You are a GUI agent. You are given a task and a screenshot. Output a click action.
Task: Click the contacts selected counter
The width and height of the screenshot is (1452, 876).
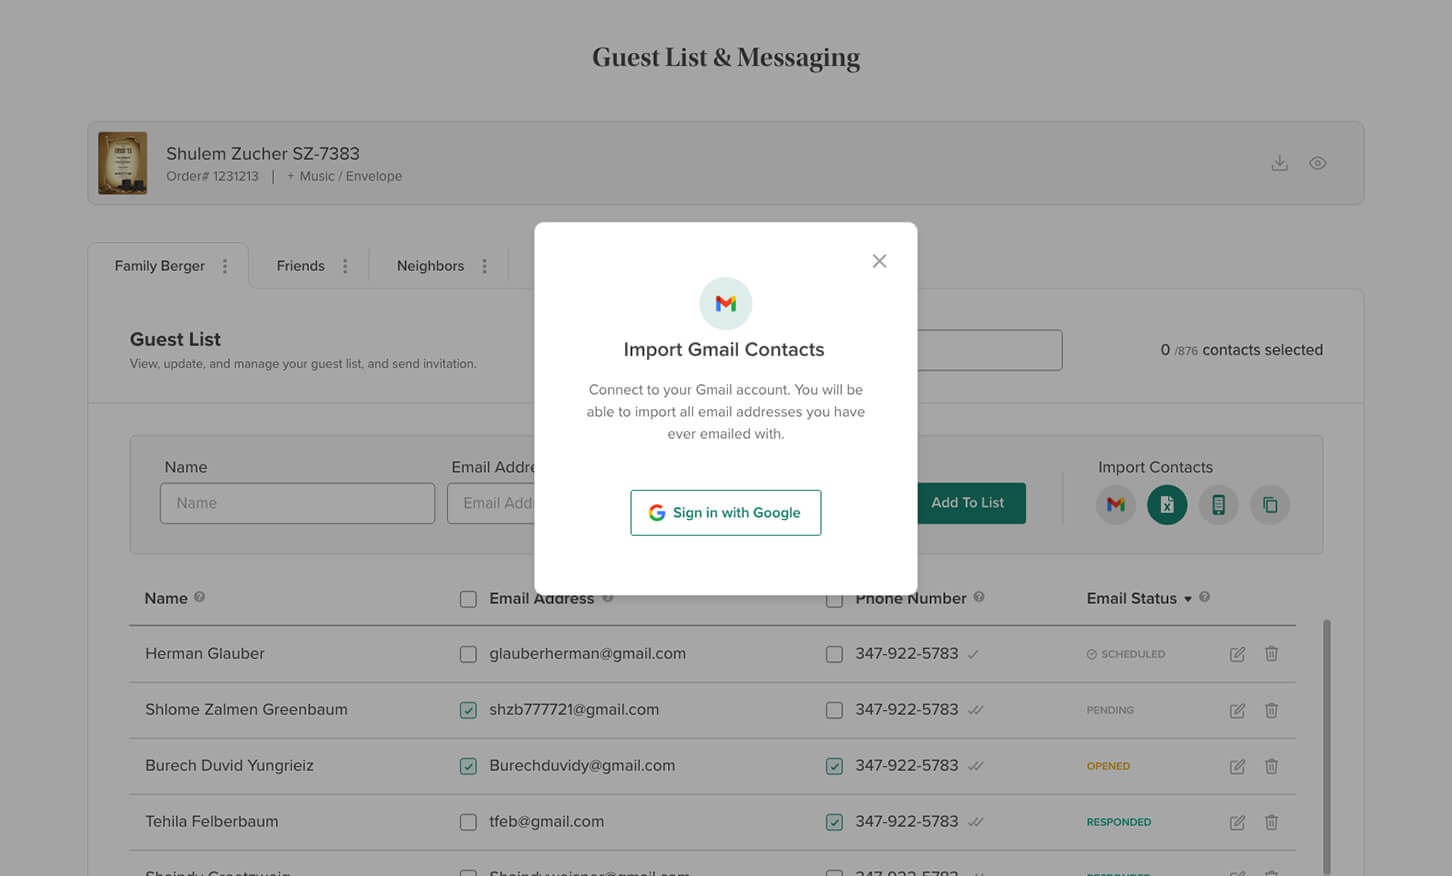[1242, 350]
